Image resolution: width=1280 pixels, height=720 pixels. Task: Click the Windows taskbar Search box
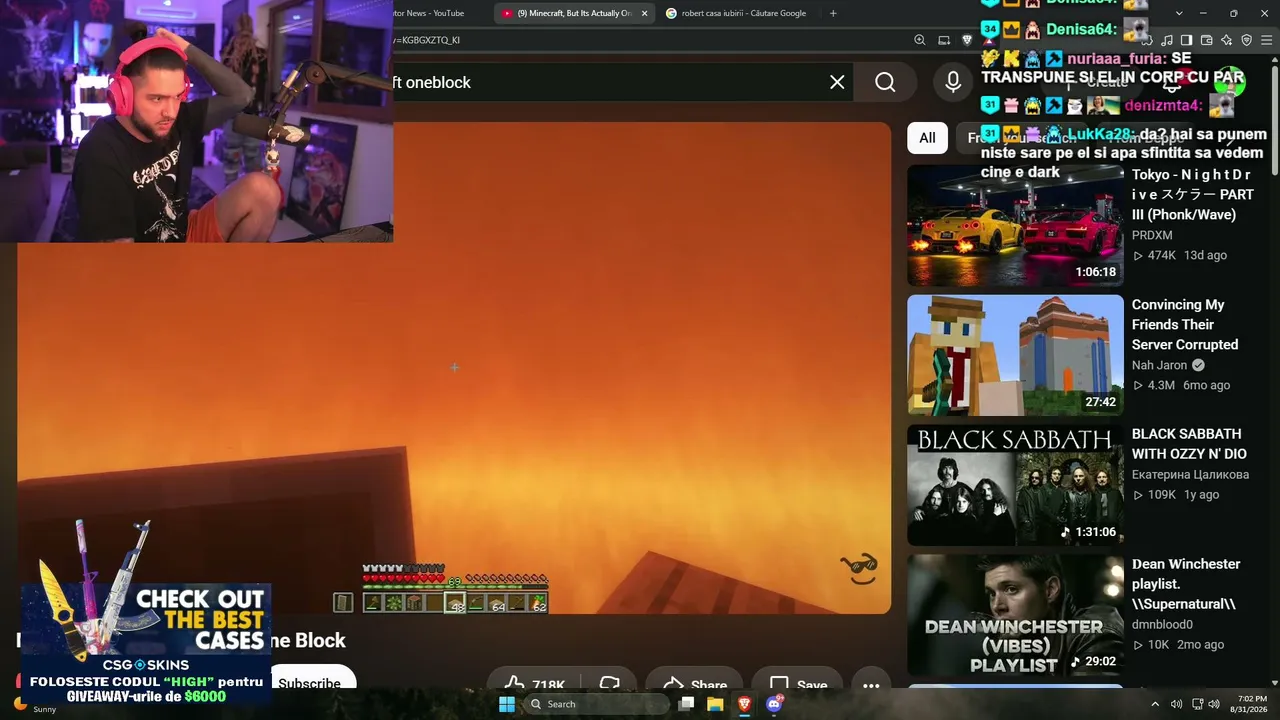point(598,704)
